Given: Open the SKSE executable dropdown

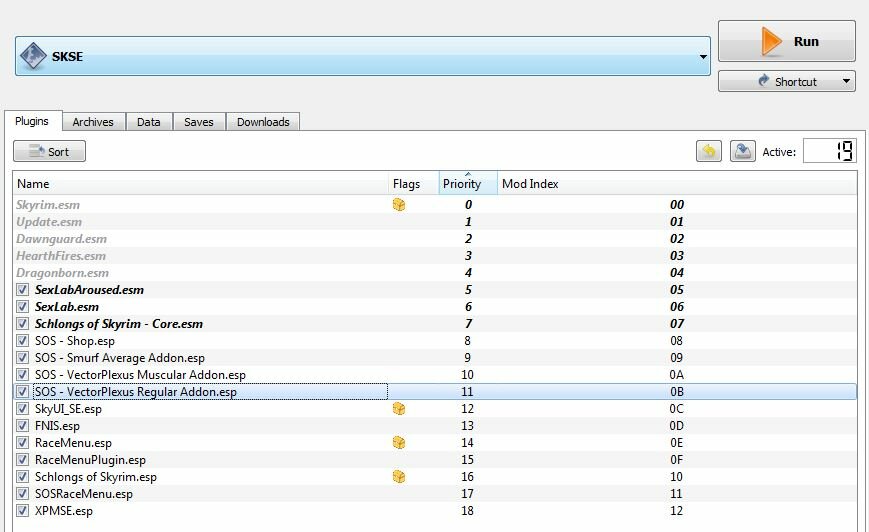Looking at the screenshot, I should click(x=703, y=57).
